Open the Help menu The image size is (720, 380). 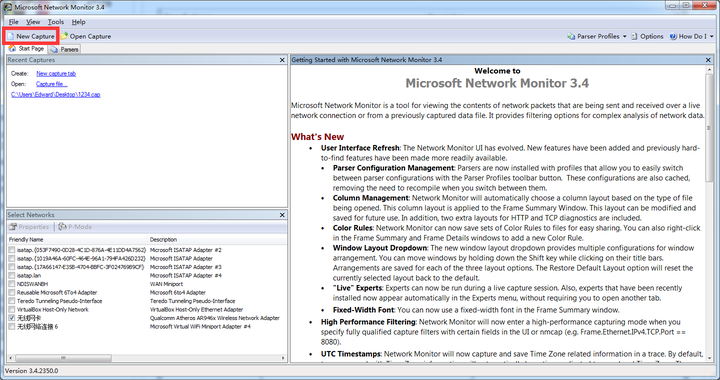tap(79, 22)
